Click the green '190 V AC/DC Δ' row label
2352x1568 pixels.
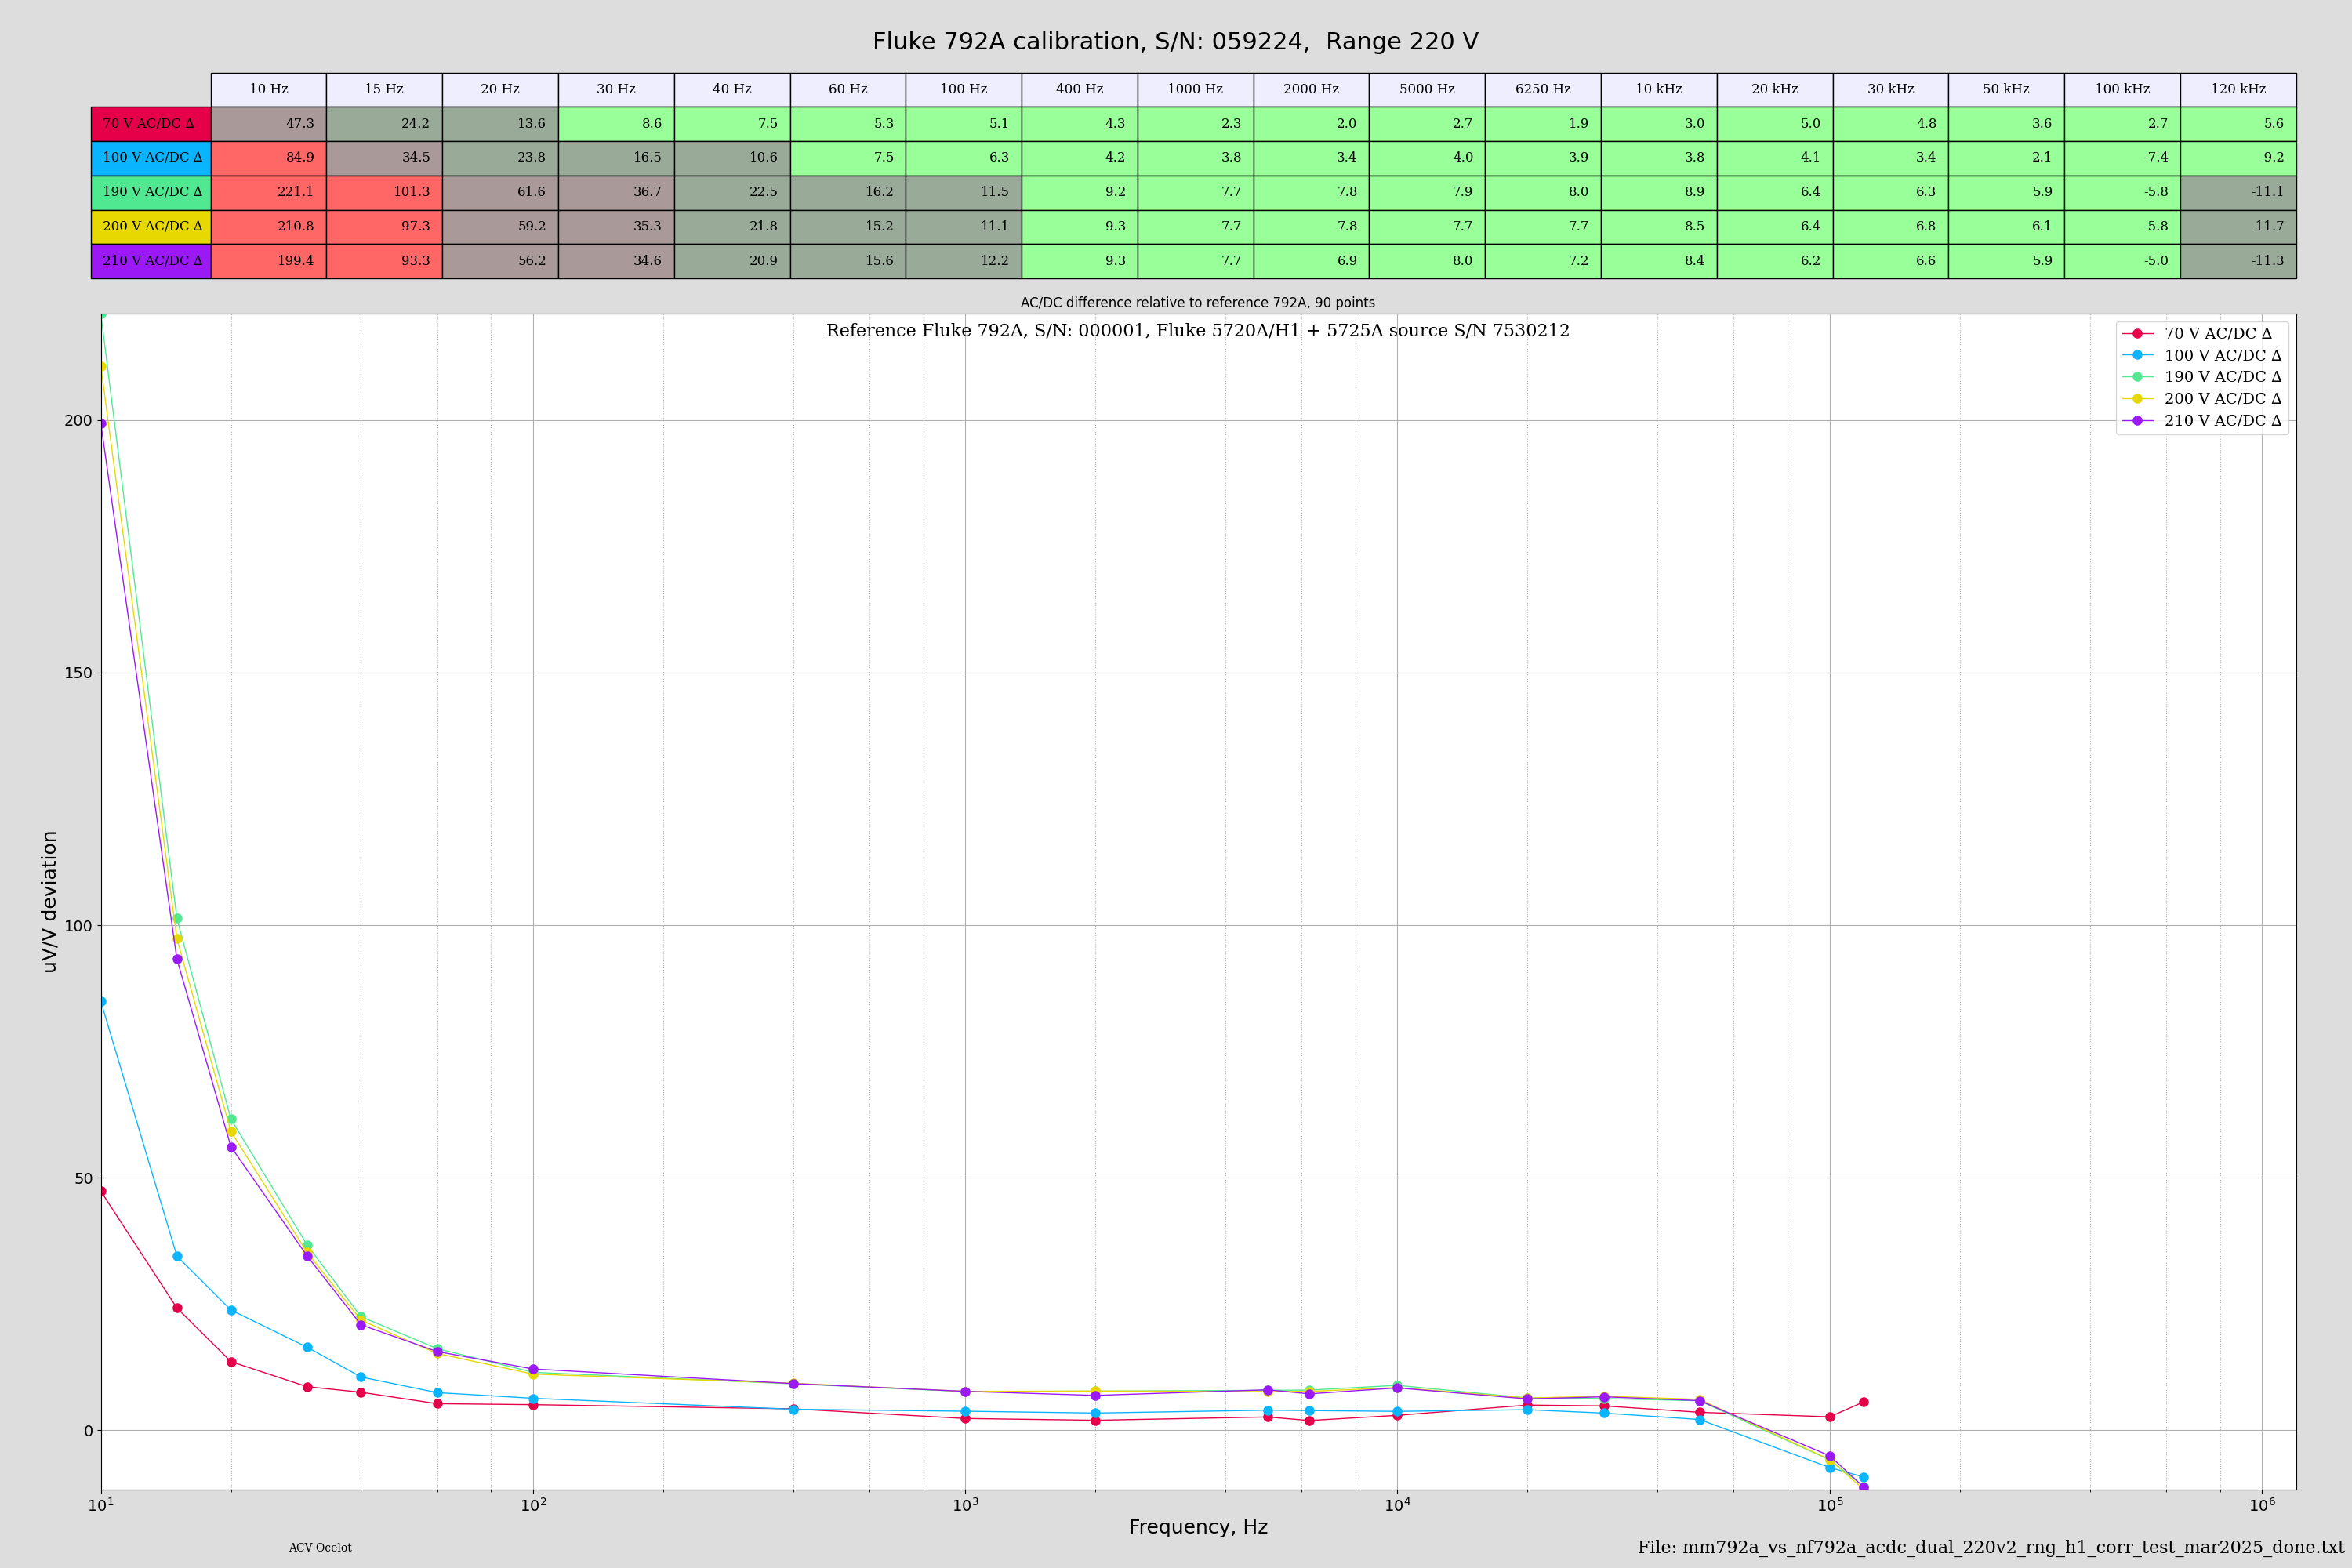pyautogui.click(x=151, y=192)
